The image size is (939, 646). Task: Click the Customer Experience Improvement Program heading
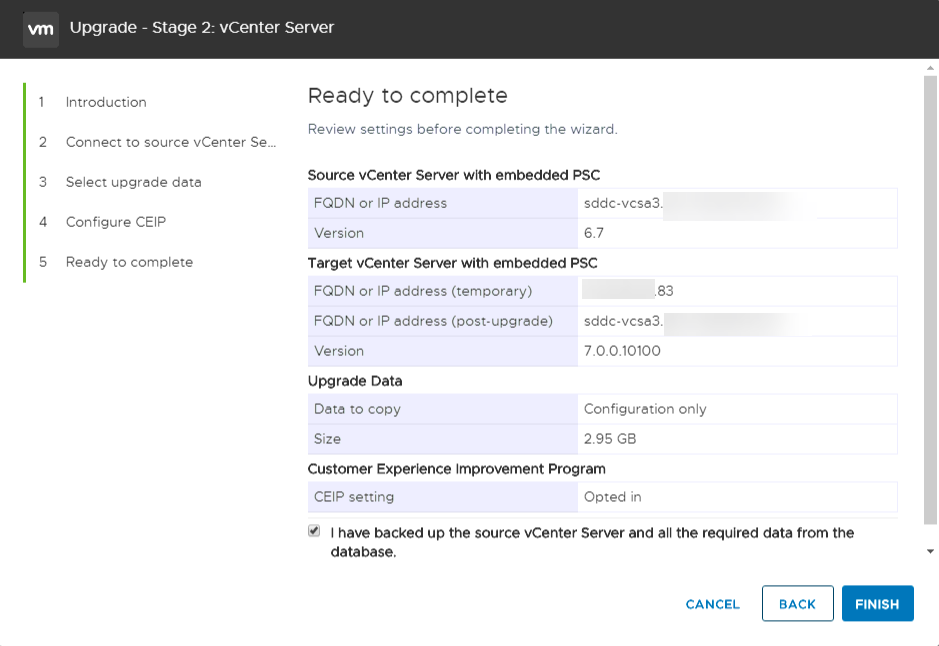click(x=456, y=469)
